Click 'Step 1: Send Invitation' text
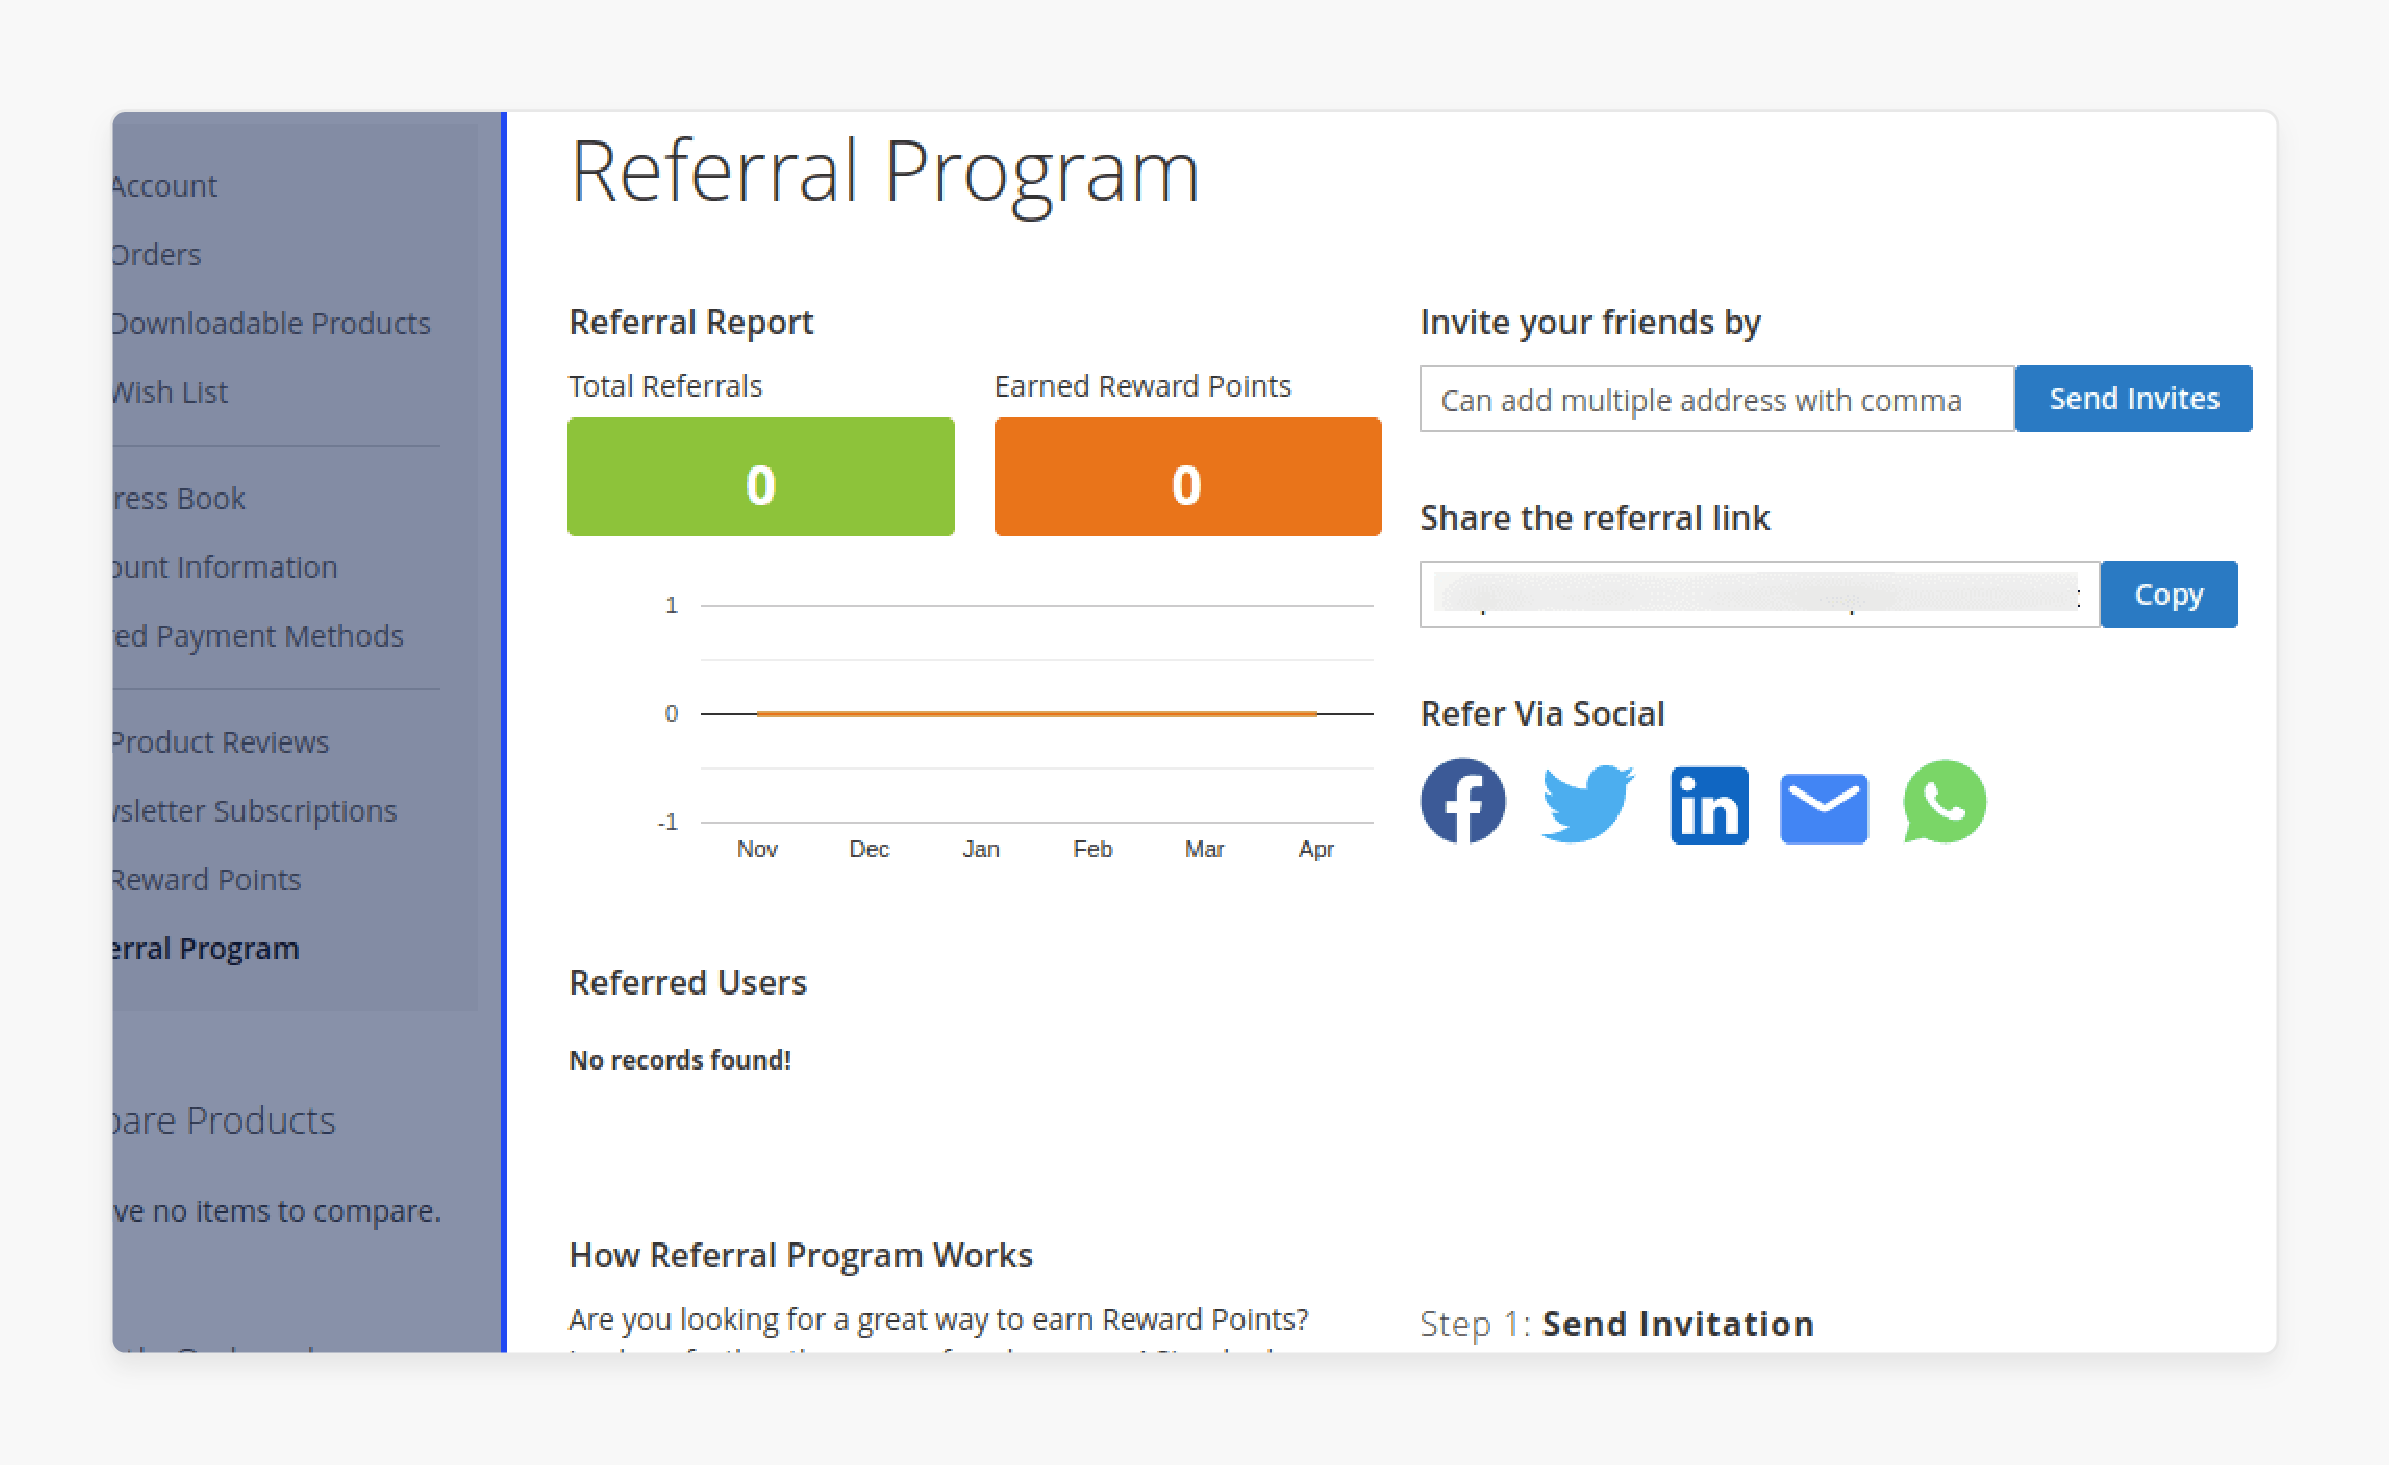This screenshot has height=1465, width=2389. 1617,1324
